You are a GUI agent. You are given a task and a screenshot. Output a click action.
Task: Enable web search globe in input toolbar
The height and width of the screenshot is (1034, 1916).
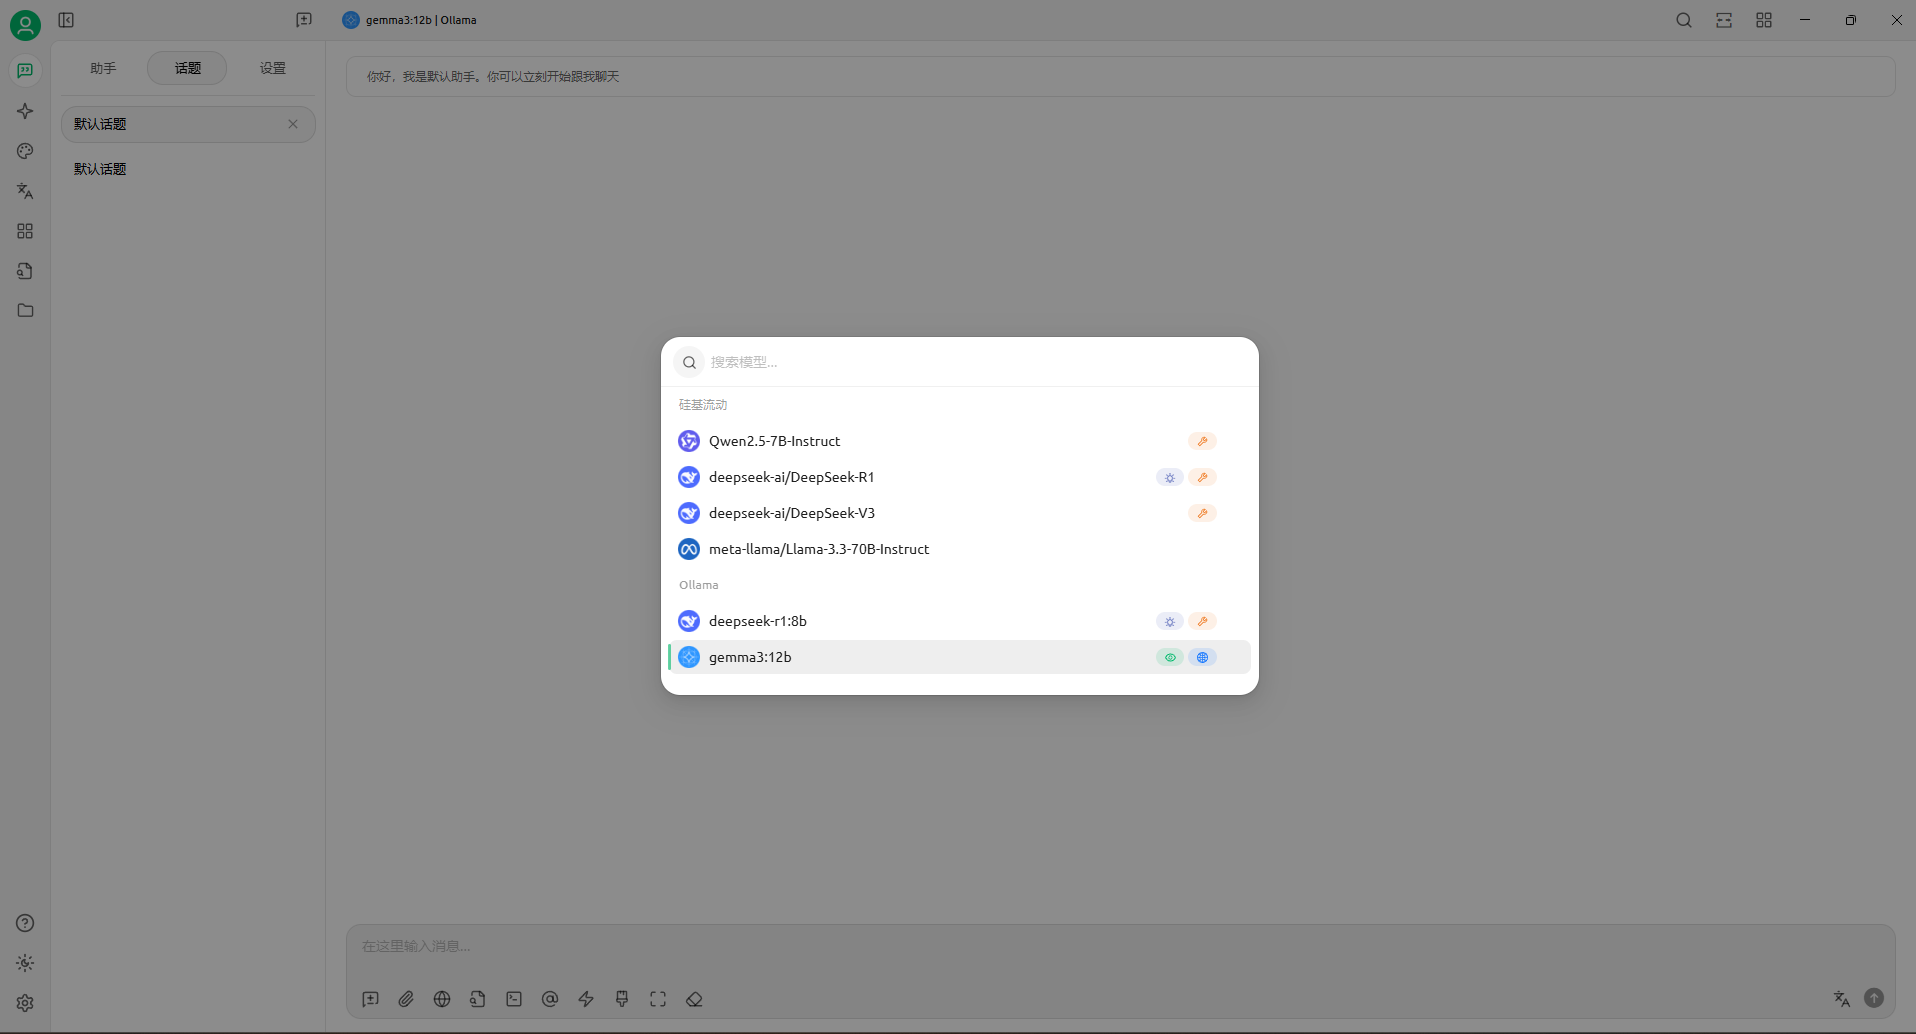tap(442, 999)
